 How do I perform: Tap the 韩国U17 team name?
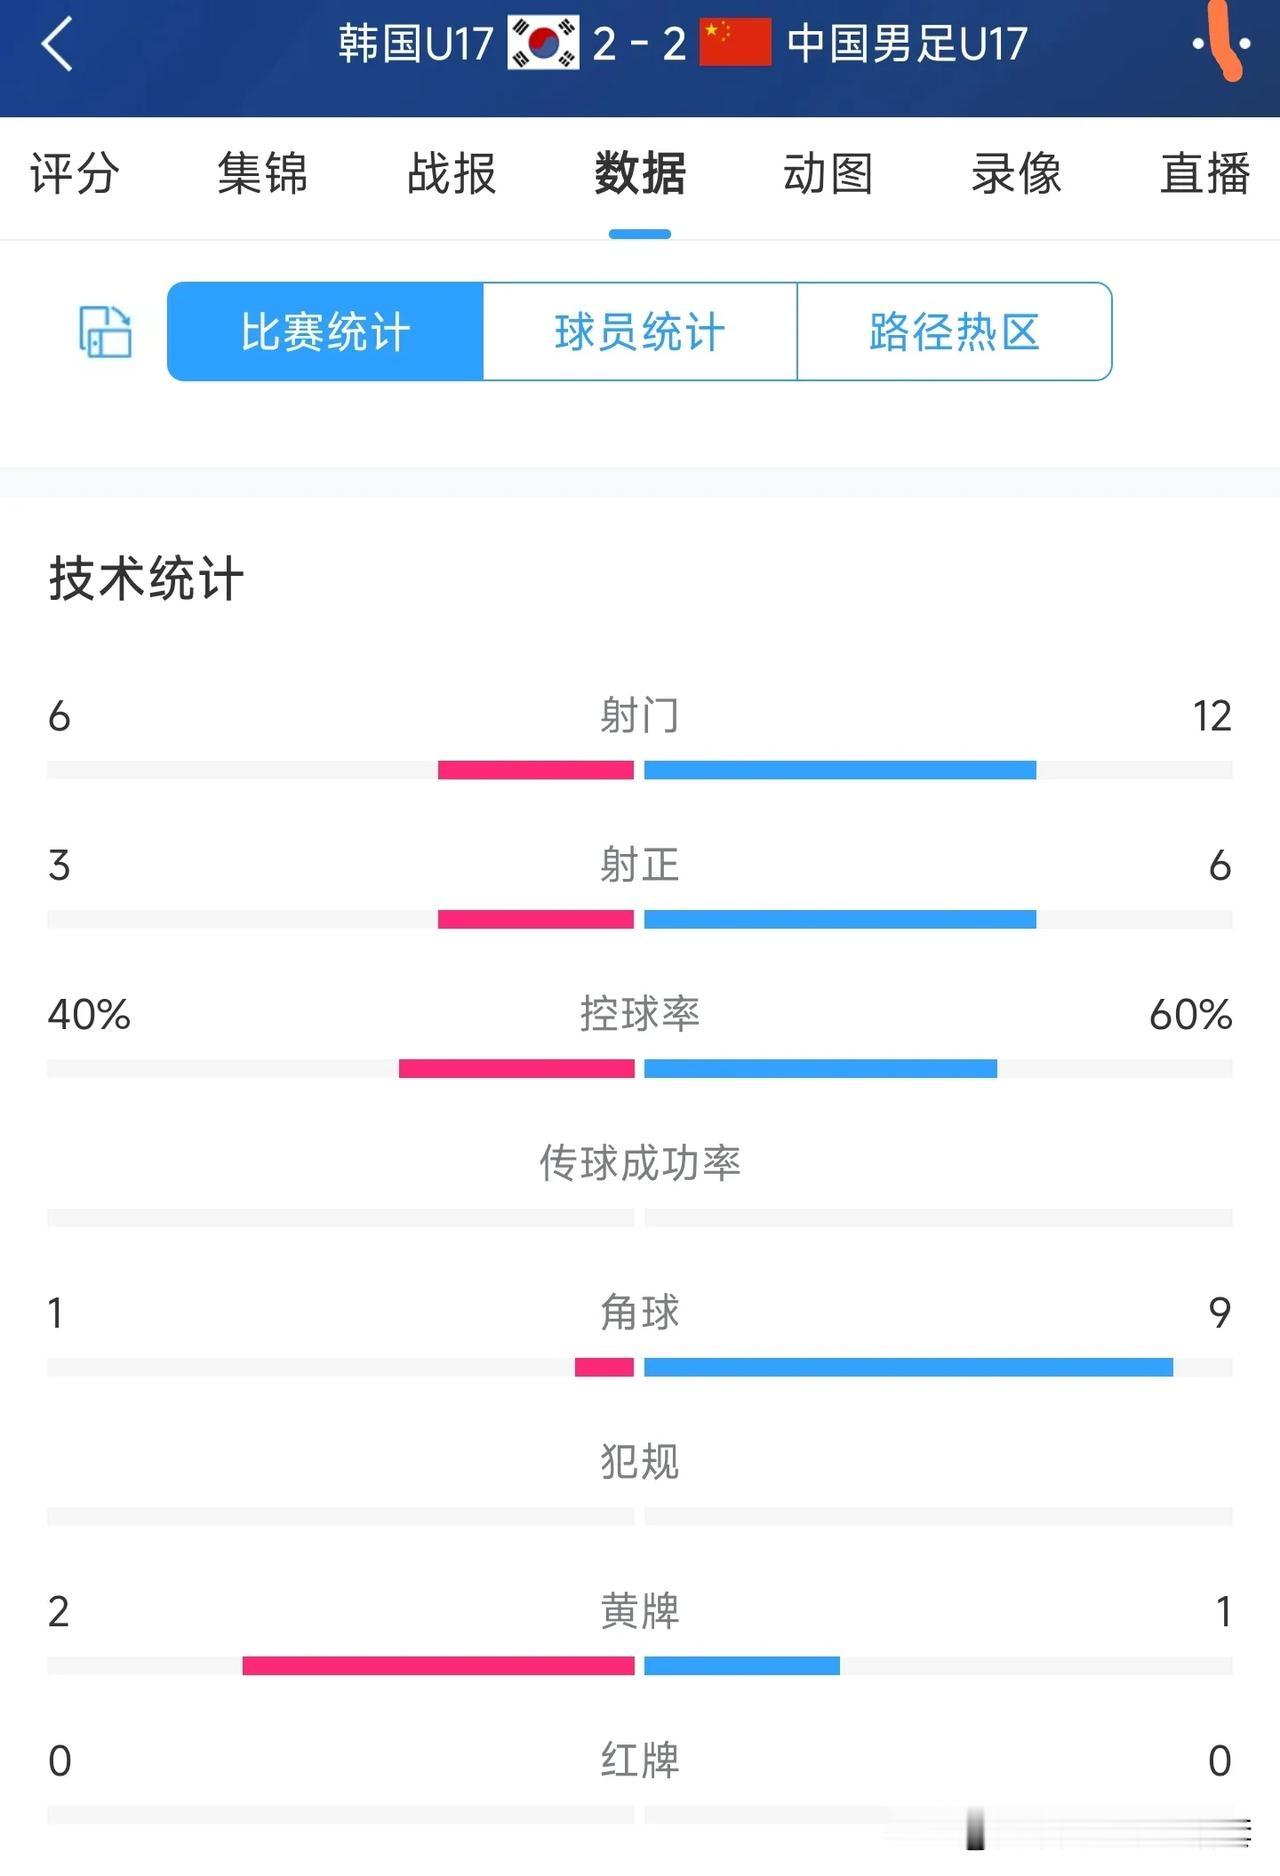(x=416, y=44)
